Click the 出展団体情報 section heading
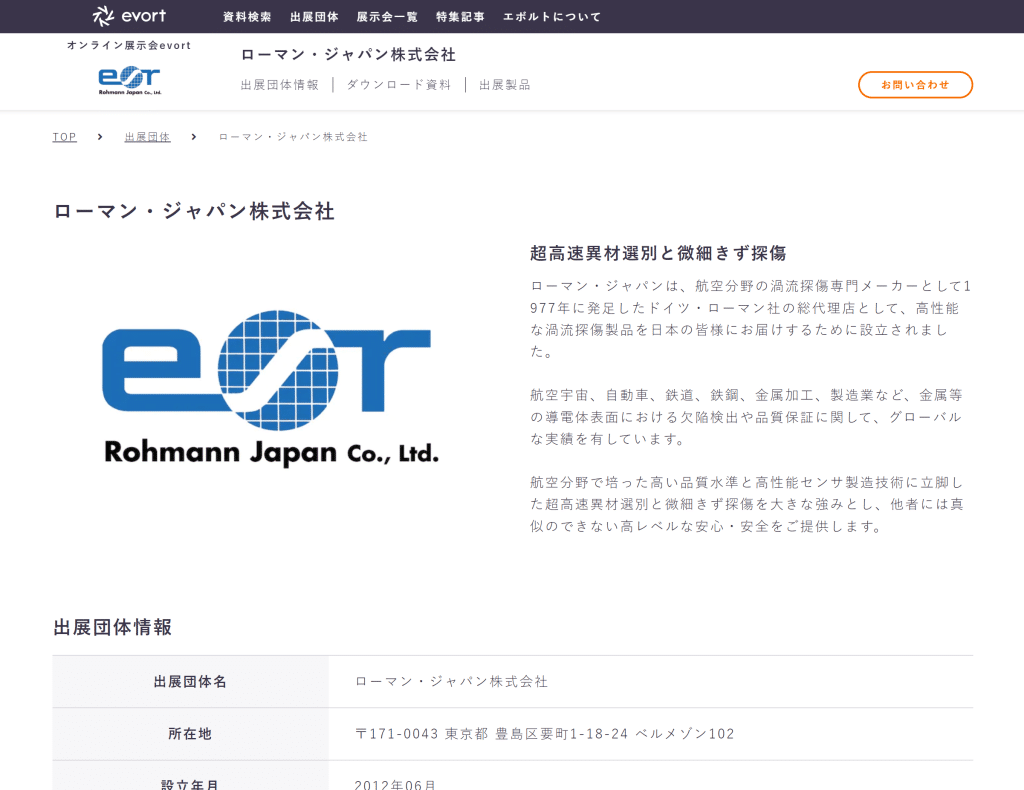 (x=112, y=627)
